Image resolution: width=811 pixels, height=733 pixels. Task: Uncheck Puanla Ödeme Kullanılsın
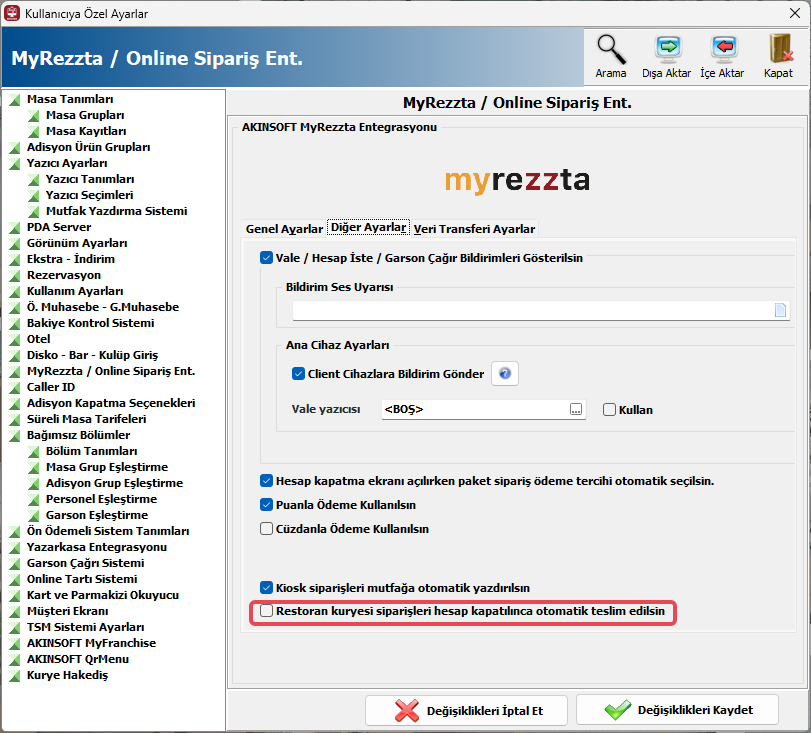coord(266,505)
